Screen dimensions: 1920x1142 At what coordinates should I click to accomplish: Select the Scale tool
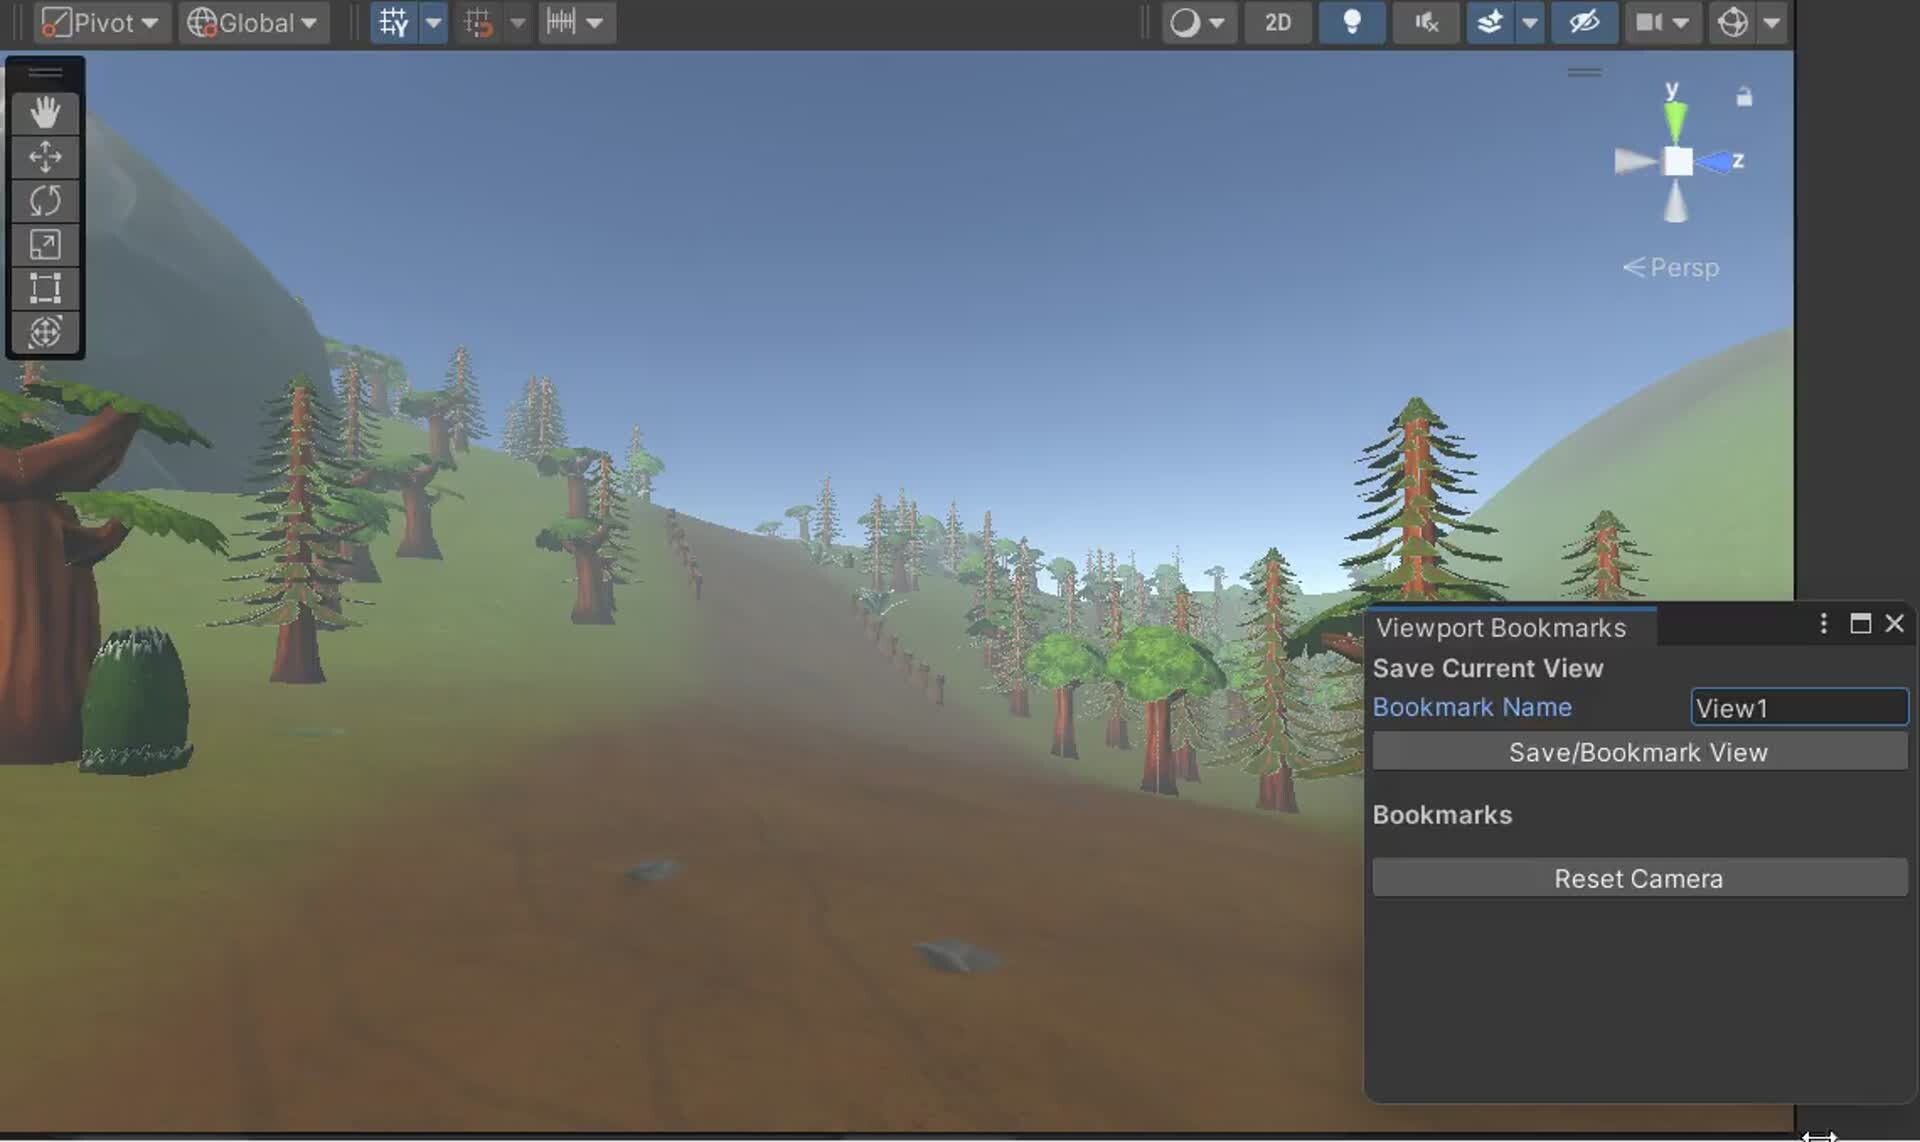click(45, 245)
